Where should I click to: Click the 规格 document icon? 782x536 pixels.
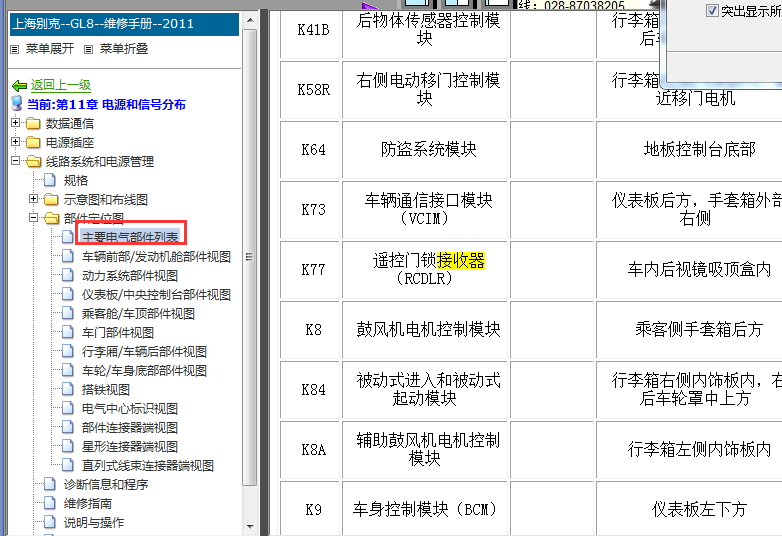click(50, 179)
